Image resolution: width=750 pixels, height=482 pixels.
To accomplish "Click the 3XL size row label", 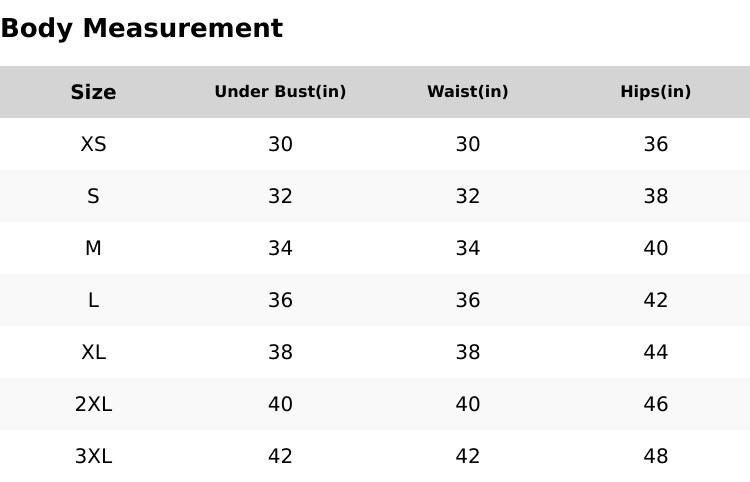I will (93, 456).
